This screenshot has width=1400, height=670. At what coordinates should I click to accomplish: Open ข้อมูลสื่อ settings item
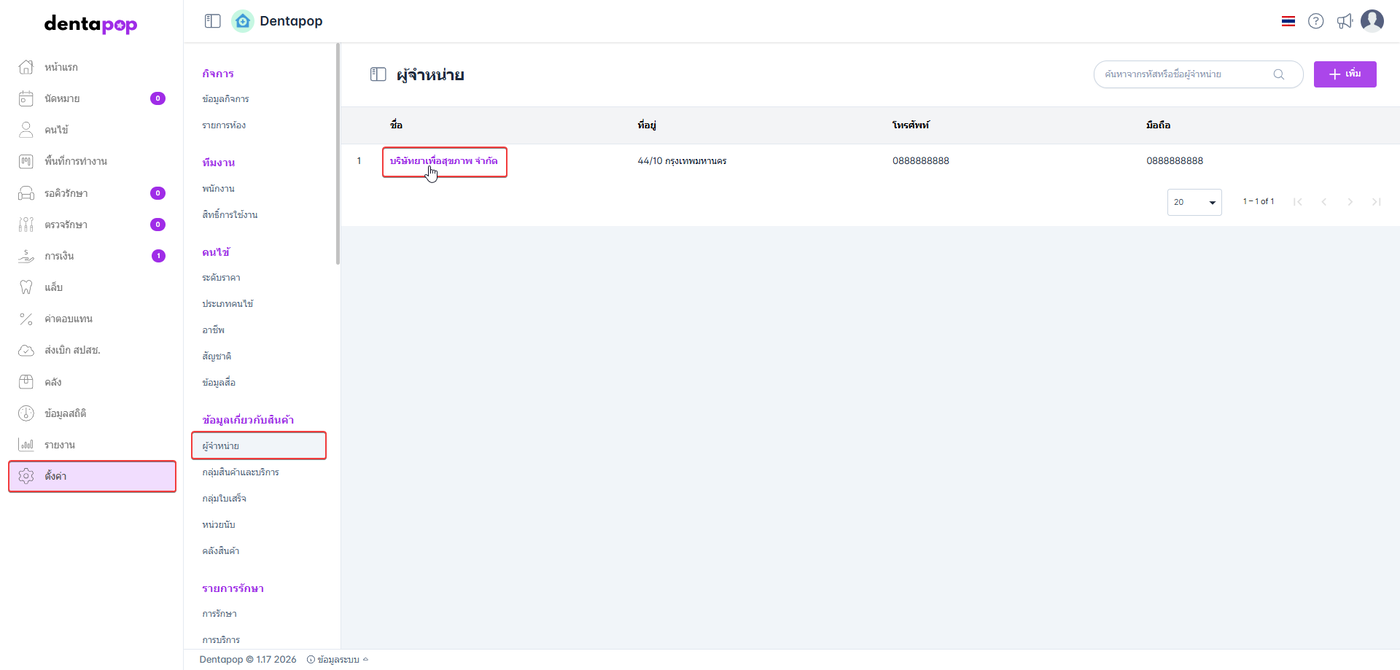pos(218,382)
